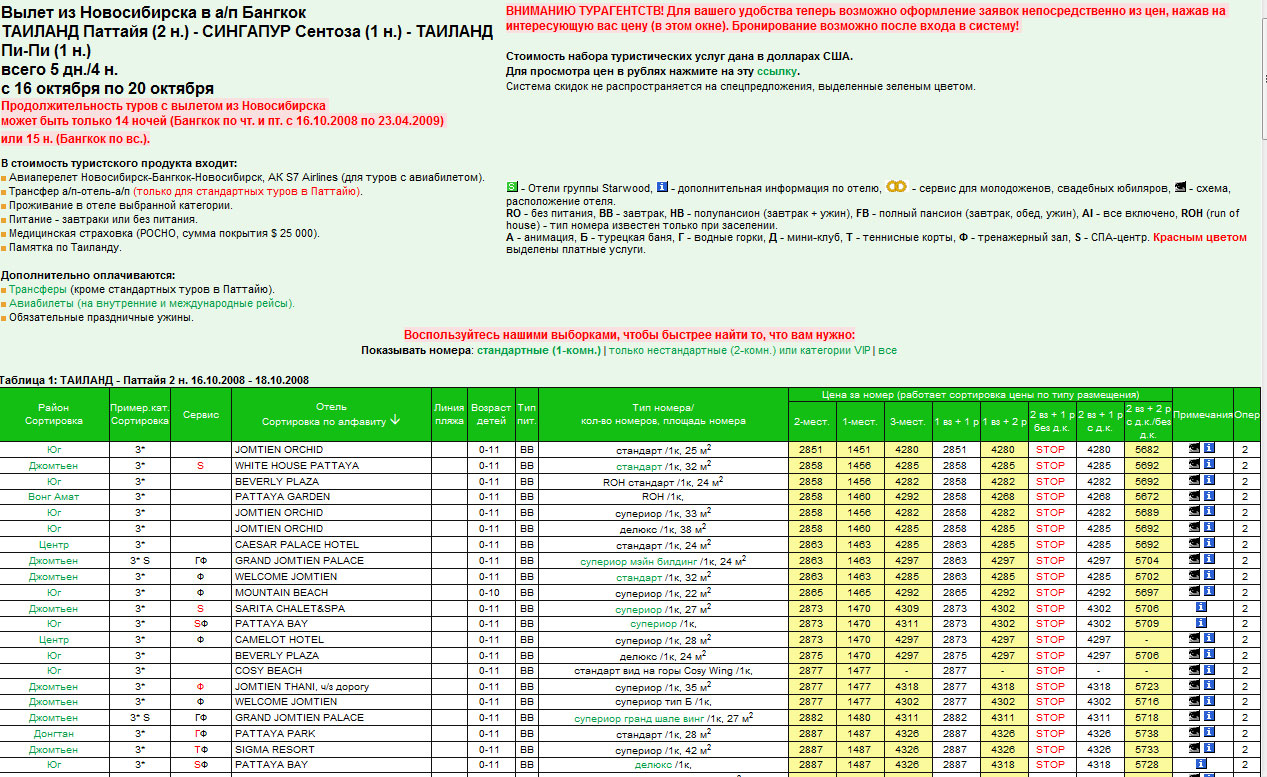Click district link Вонг Амат
This screenshot has height=777, width=1267.
(x=54, y=497)
